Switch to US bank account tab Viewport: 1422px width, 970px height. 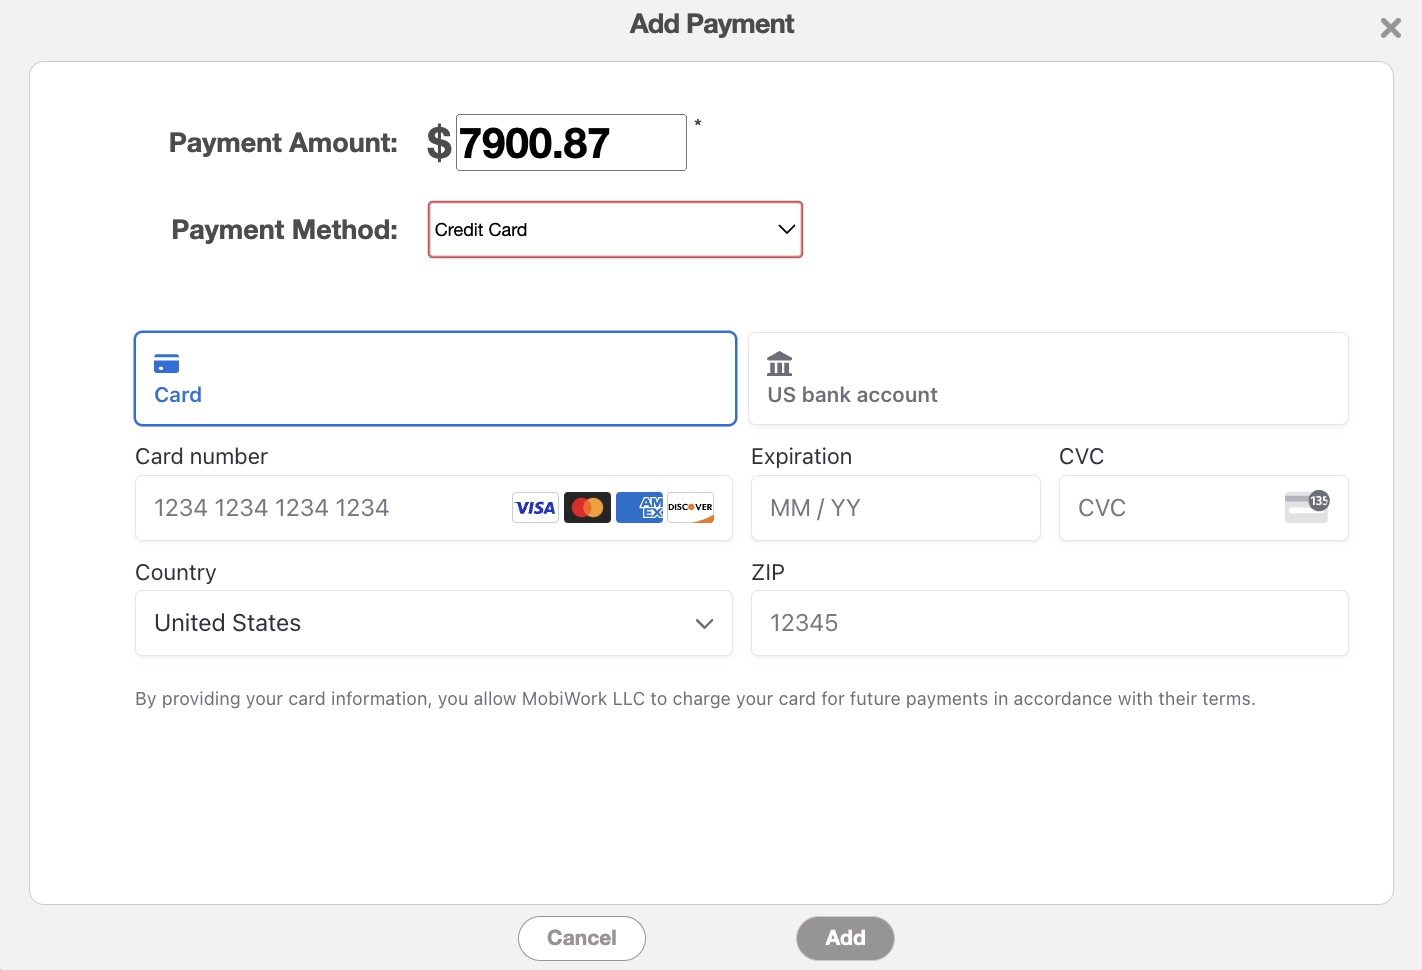click(1048, 379)
